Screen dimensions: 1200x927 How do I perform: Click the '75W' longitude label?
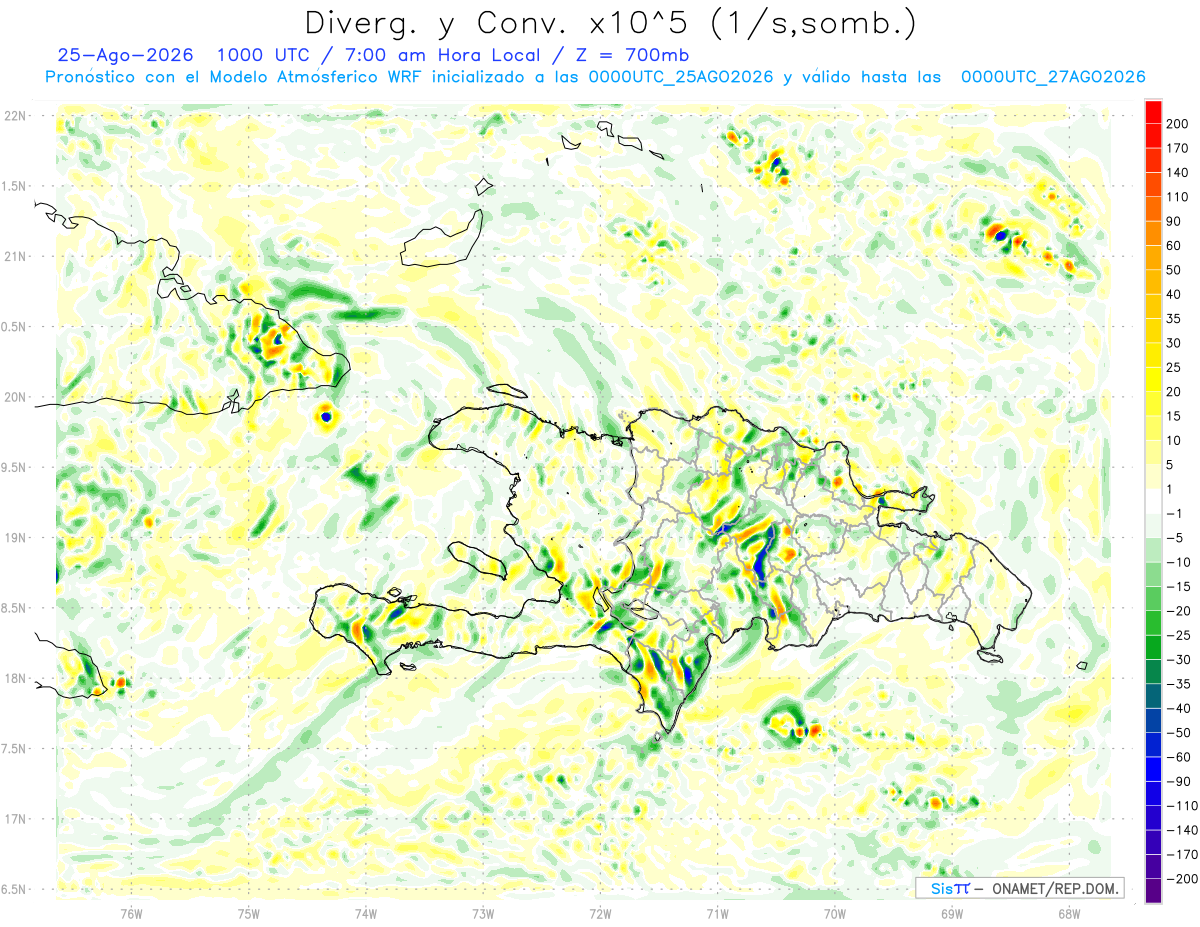[249, 913]
